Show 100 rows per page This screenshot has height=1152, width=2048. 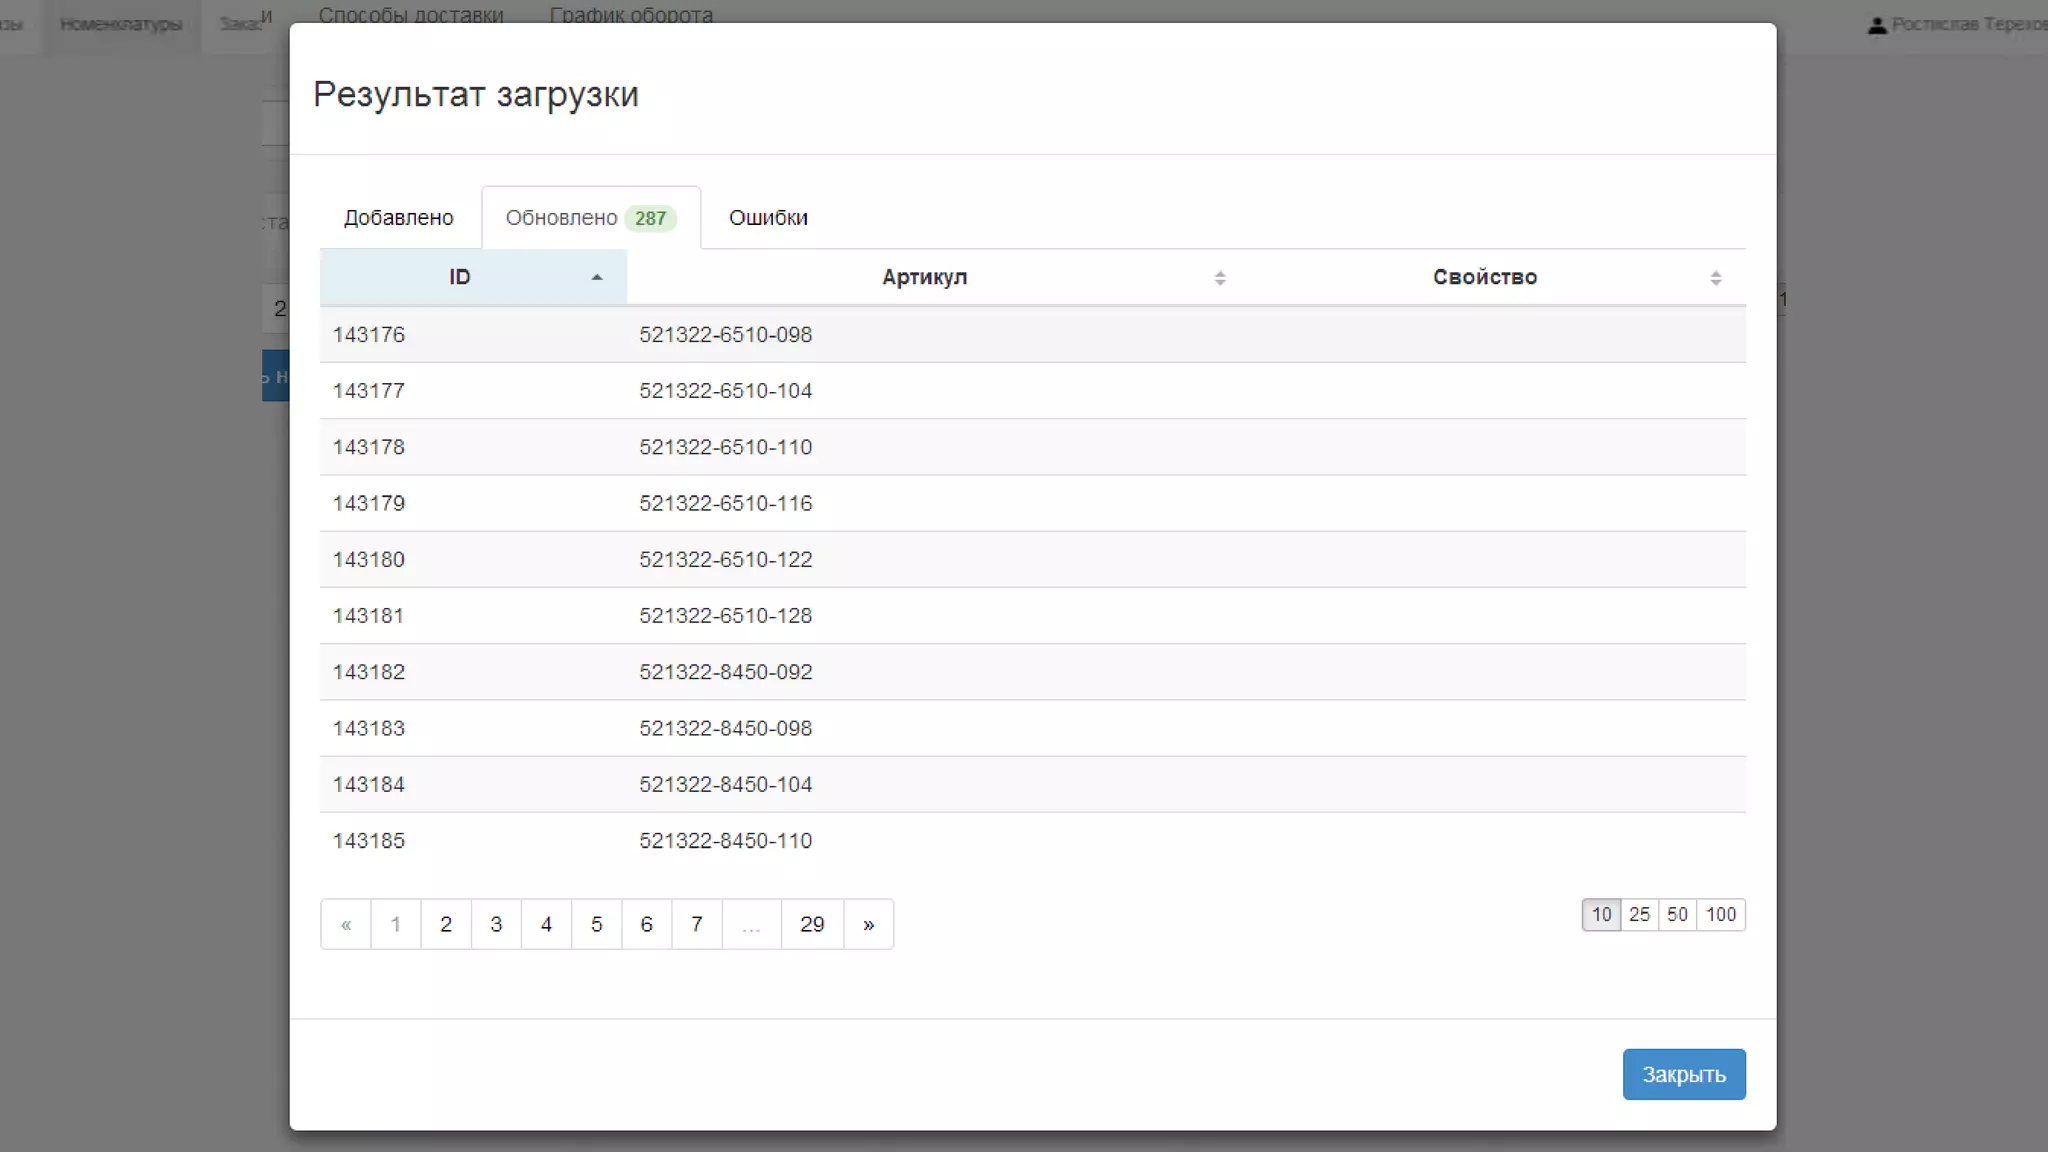coord(1720,914)
